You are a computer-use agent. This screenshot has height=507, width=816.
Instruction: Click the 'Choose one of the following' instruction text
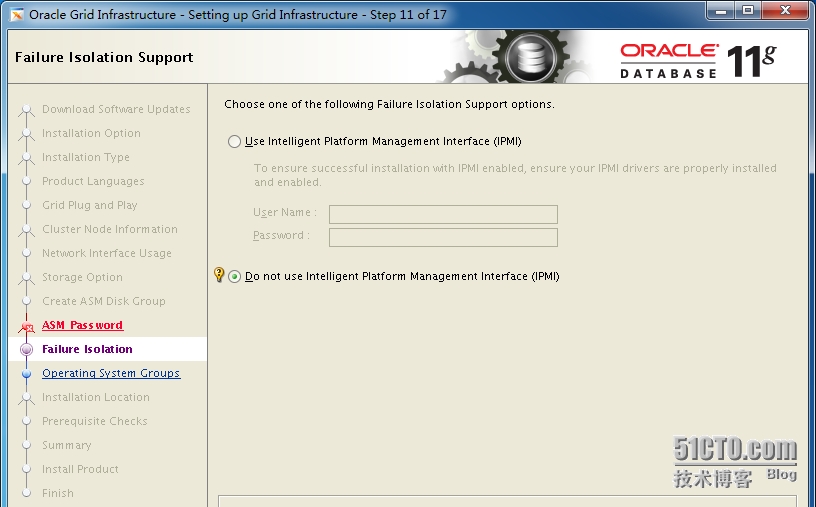click(x=389, y=104)
